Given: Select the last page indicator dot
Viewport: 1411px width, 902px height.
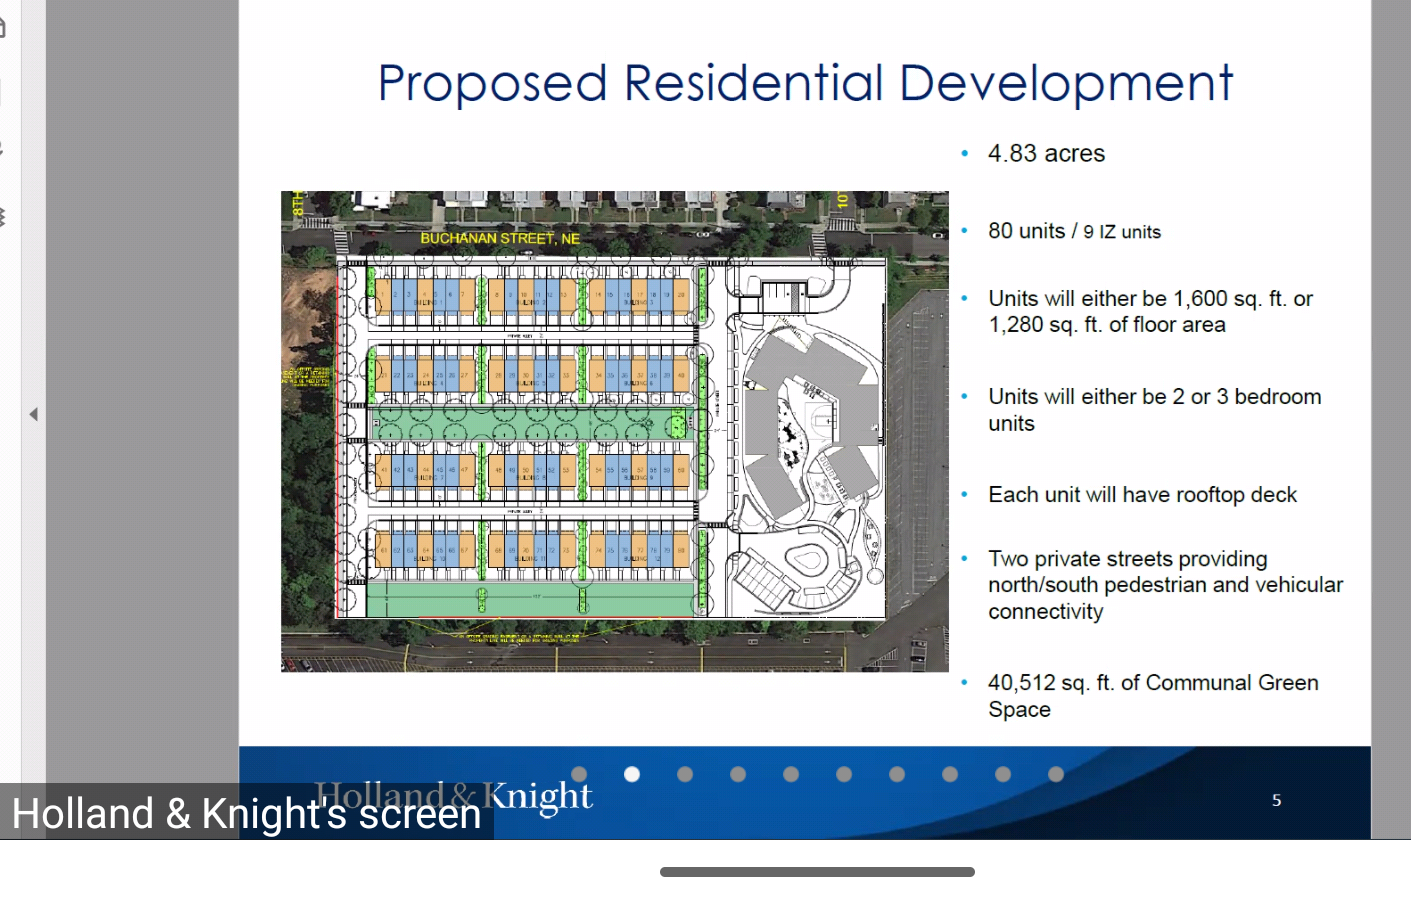Looking at the screenshot, I should coord(1056,774).
